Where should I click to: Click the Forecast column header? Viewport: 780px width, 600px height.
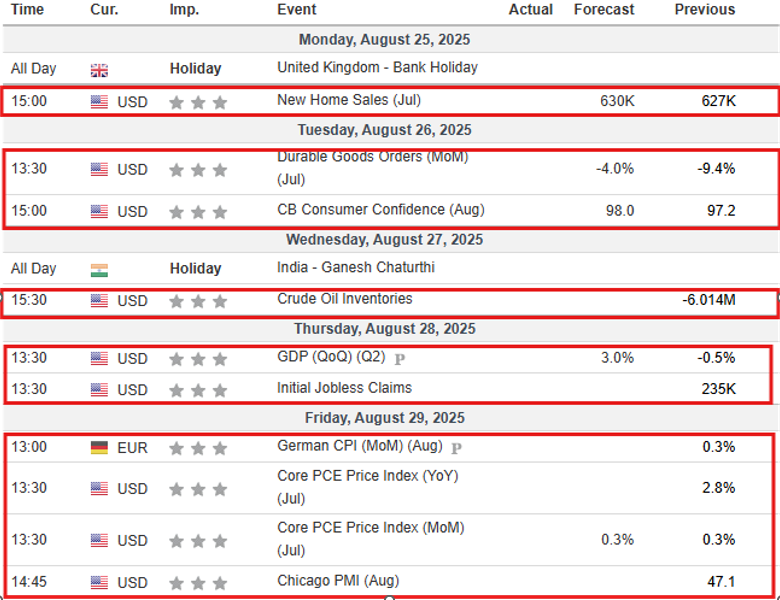click(604, 9)
